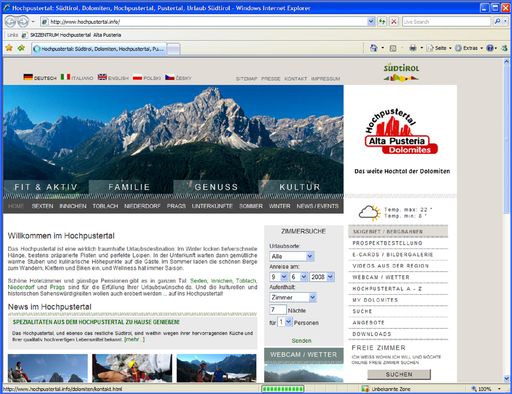
Task: Select the Polish flag Polski language
Action: pyautogui.click(x=147, y=77)
